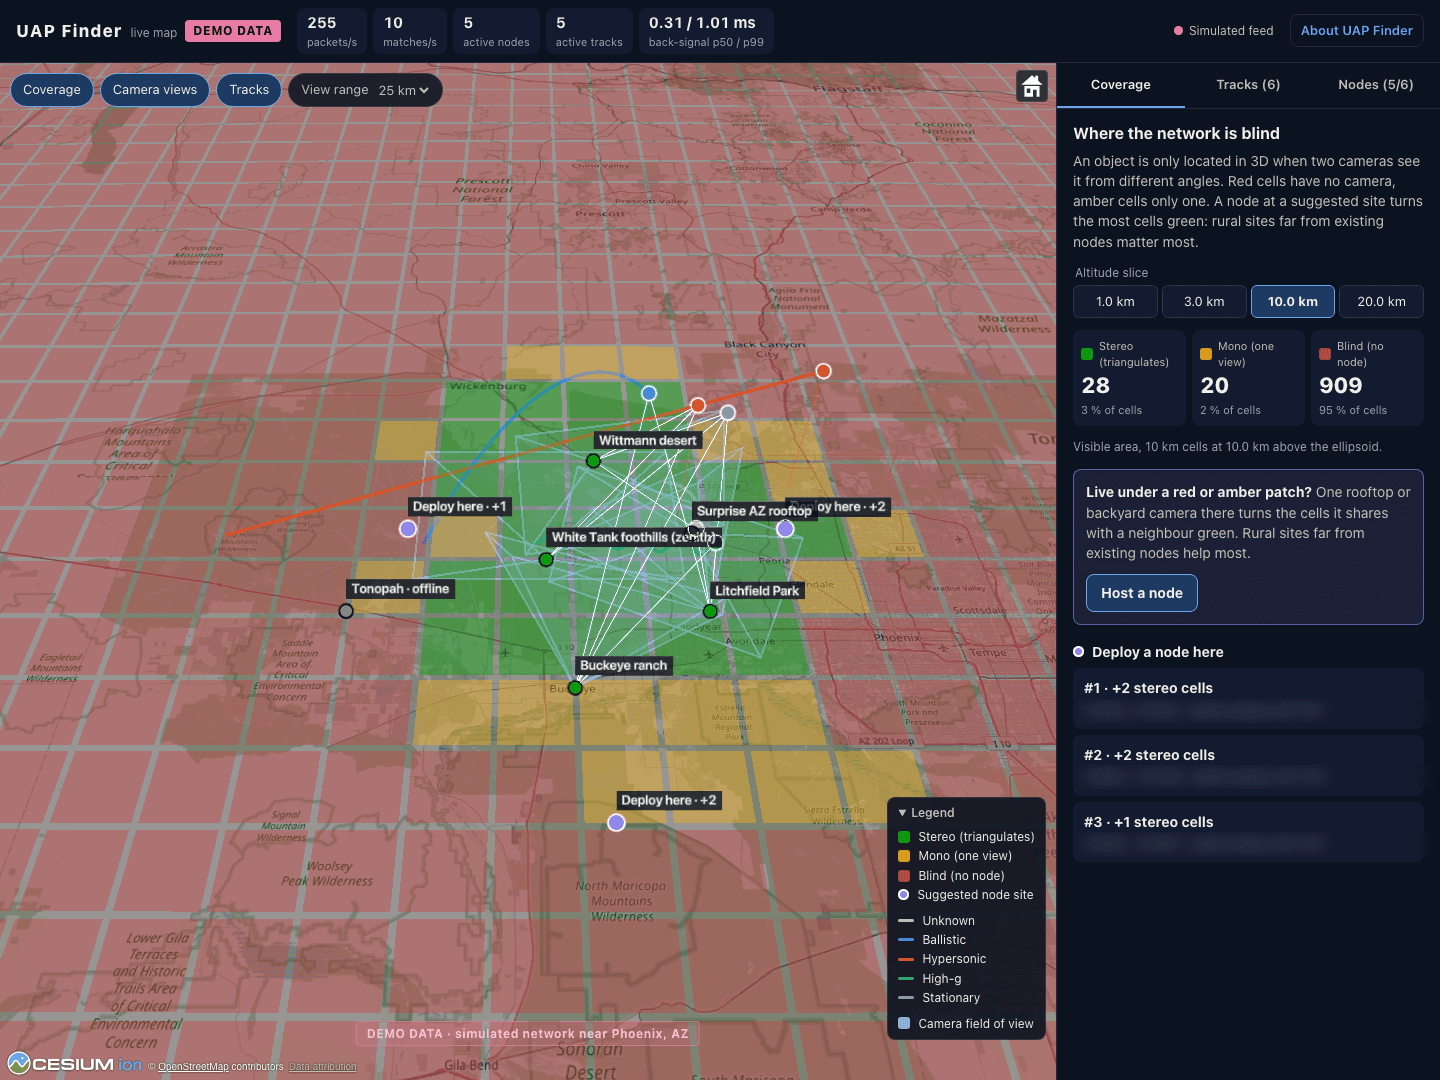Select the 3.0 km altitude slice
Screen dimensions: 1440x1080
coord(1204,302)
